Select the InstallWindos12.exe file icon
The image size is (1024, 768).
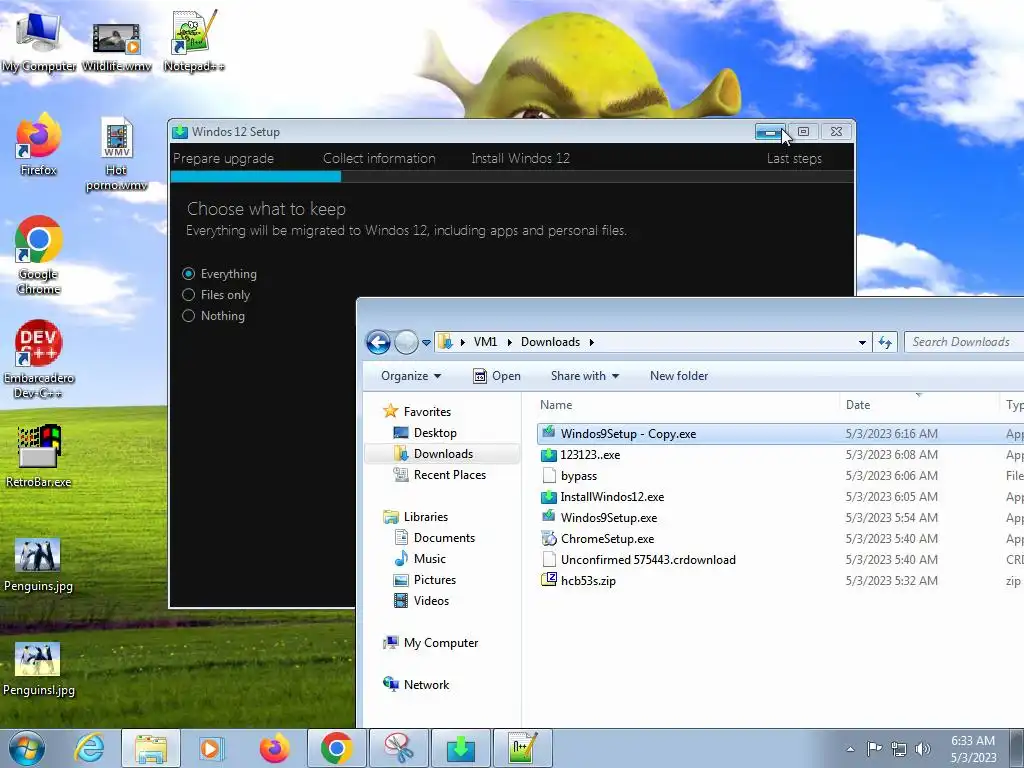click(549, 496)
